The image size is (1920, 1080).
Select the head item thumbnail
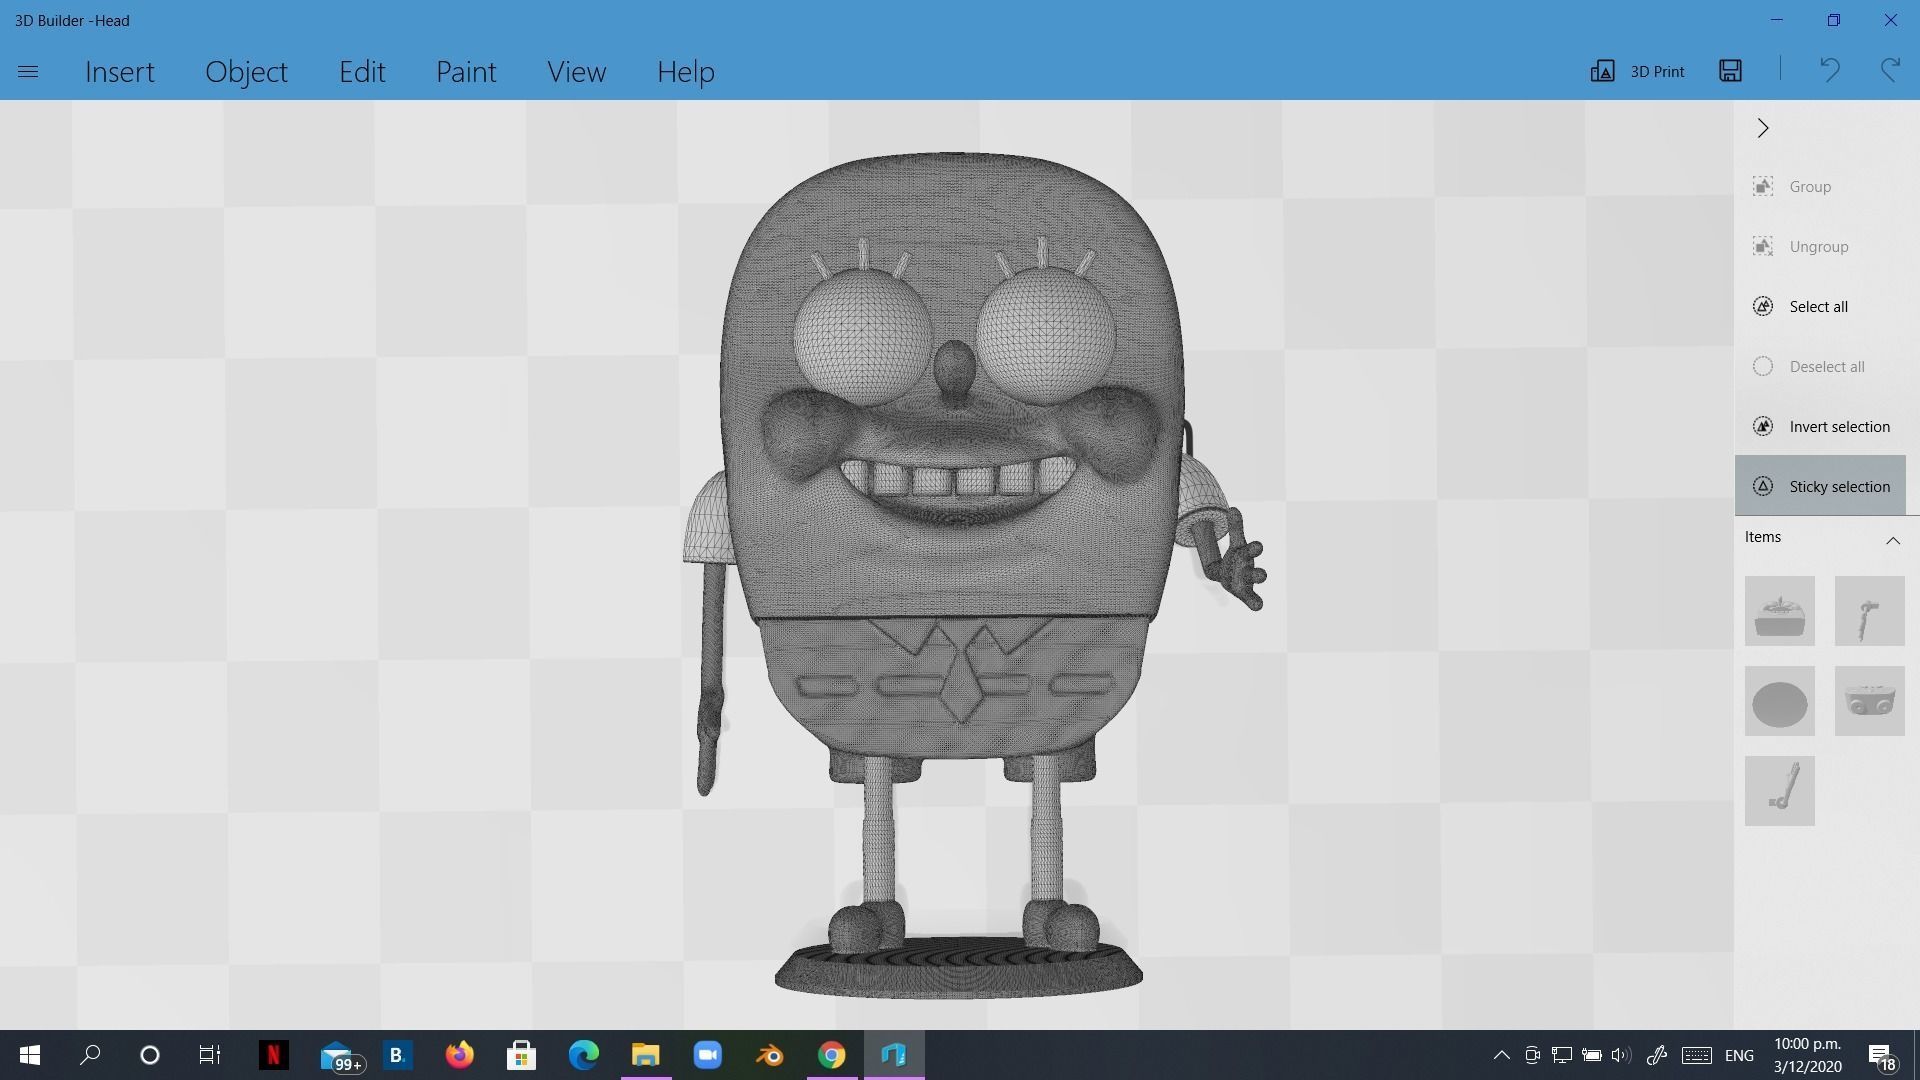point(1780,611)
